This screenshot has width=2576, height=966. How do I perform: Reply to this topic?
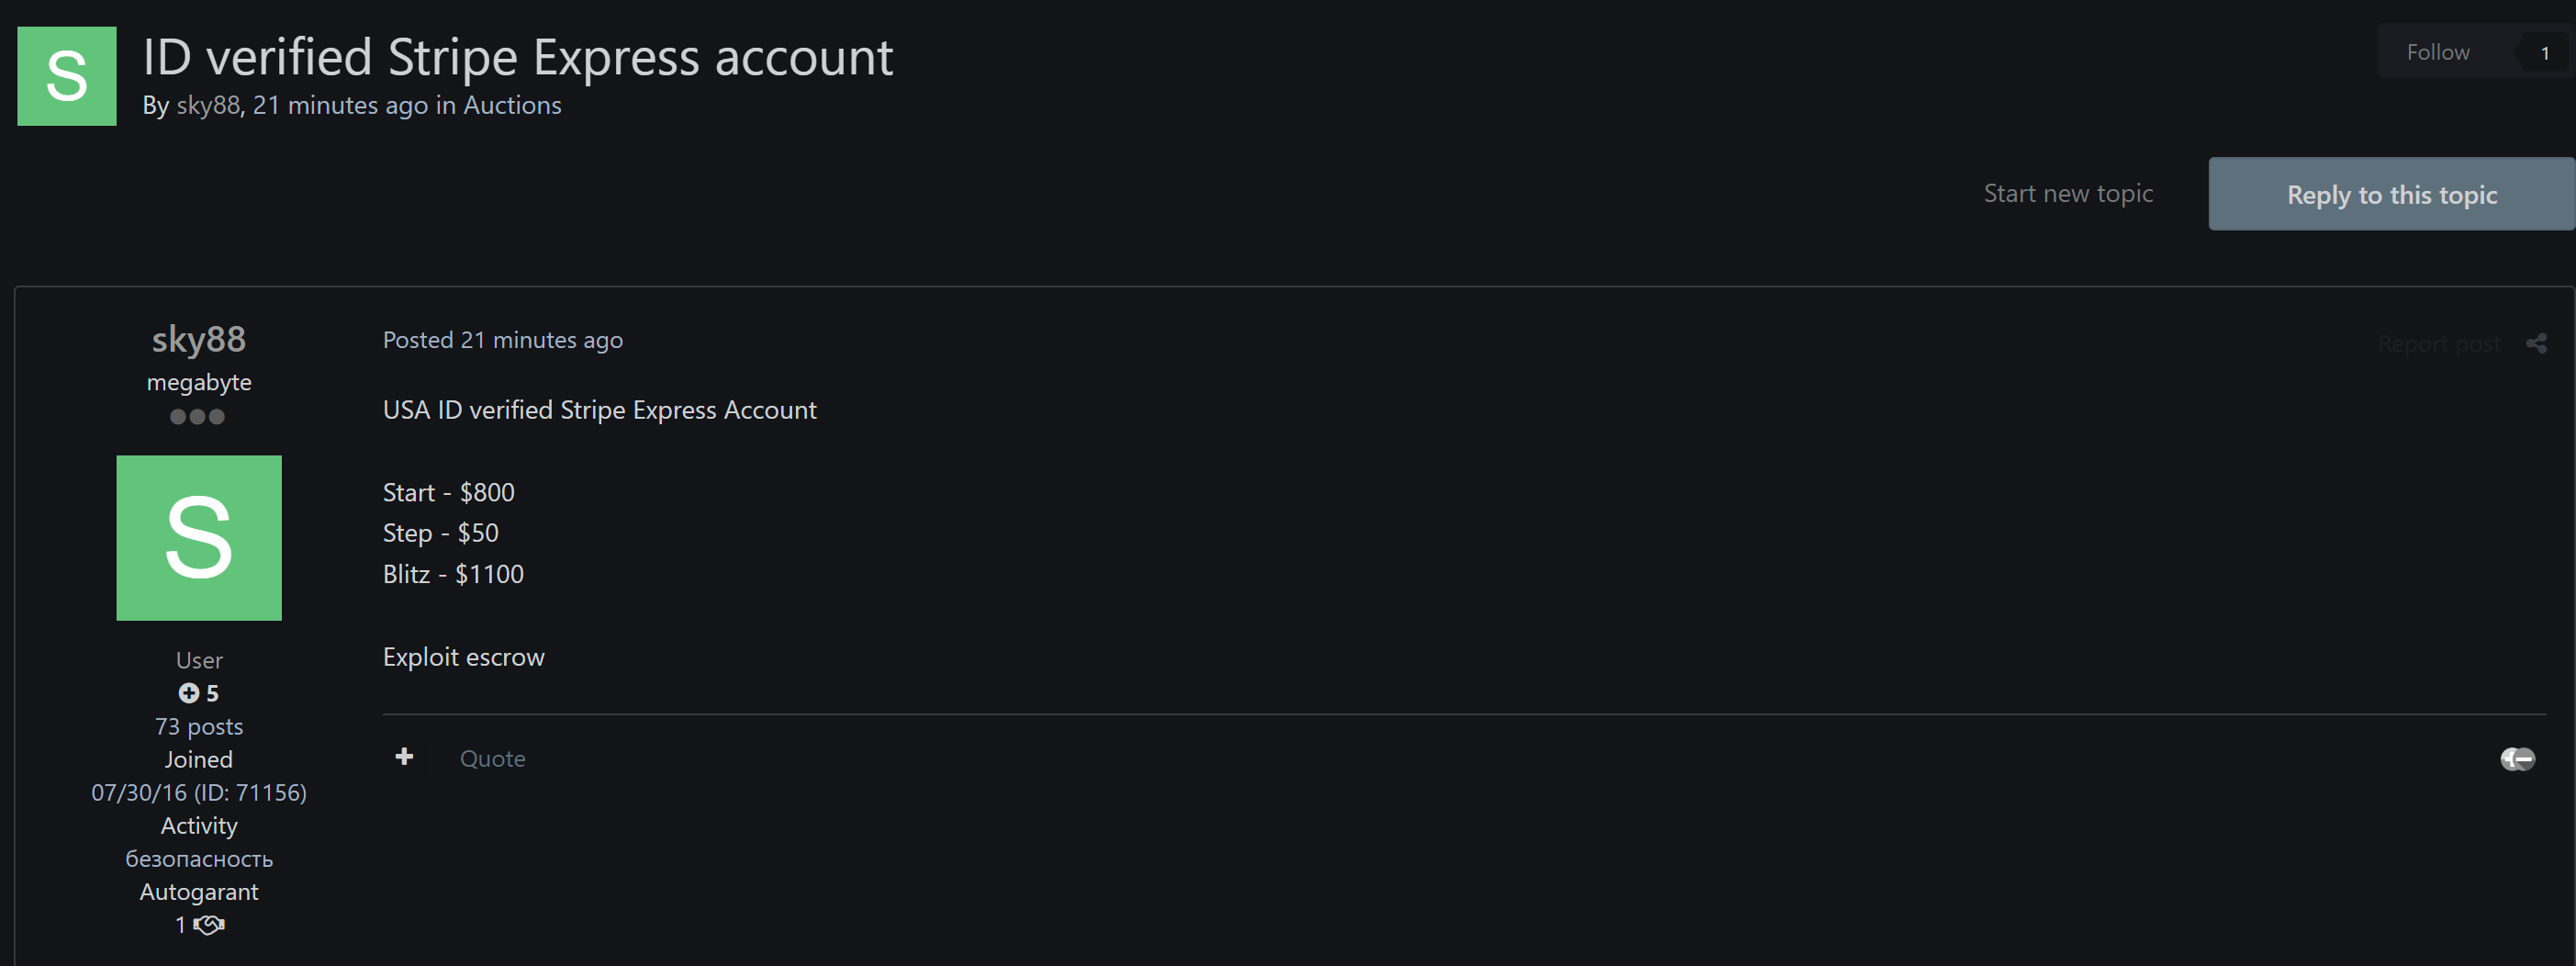[2391, 194]
